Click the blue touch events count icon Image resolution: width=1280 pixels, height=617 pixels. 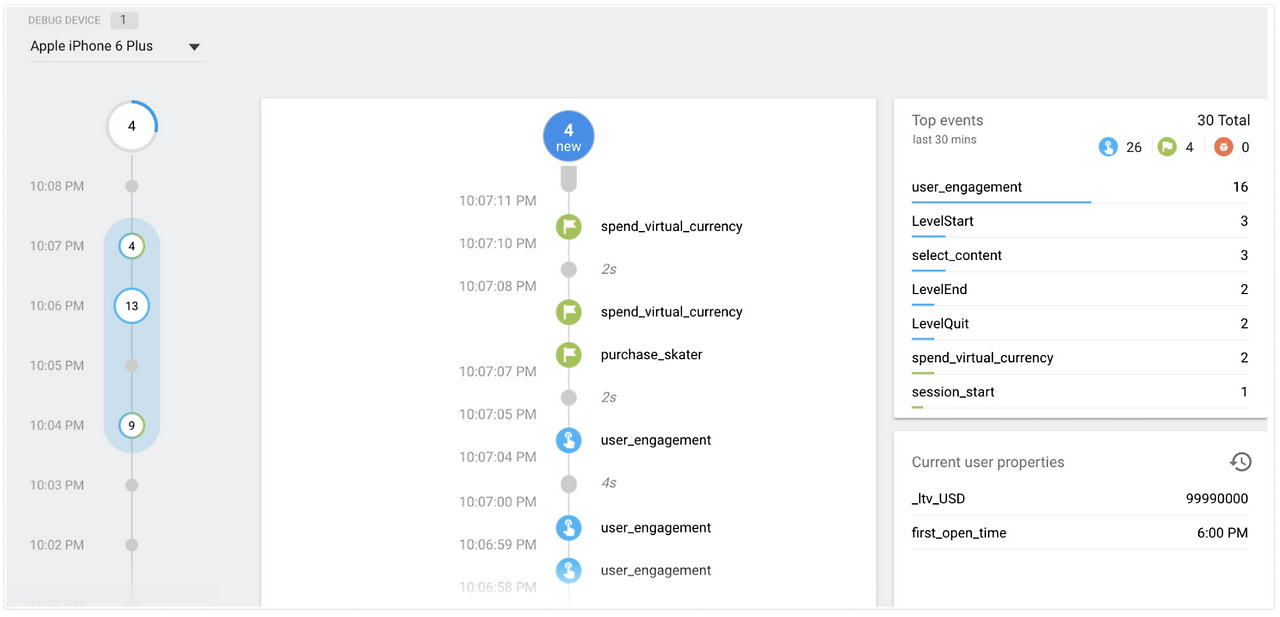coord(1108,147)
